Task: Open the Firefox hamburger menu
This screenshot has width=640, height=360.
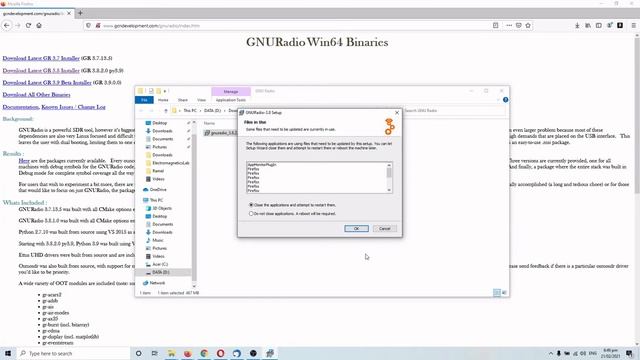Action: pyautogui.click(x=633, y=25)
